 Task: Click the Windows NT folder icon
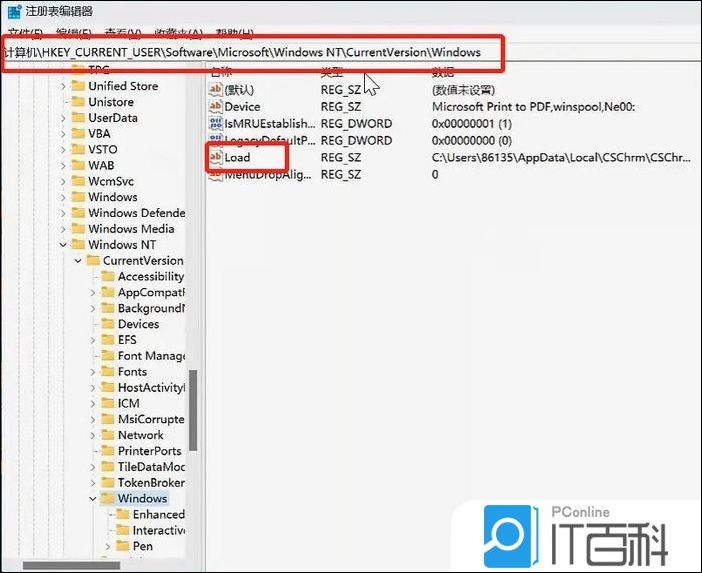point(78,244)
